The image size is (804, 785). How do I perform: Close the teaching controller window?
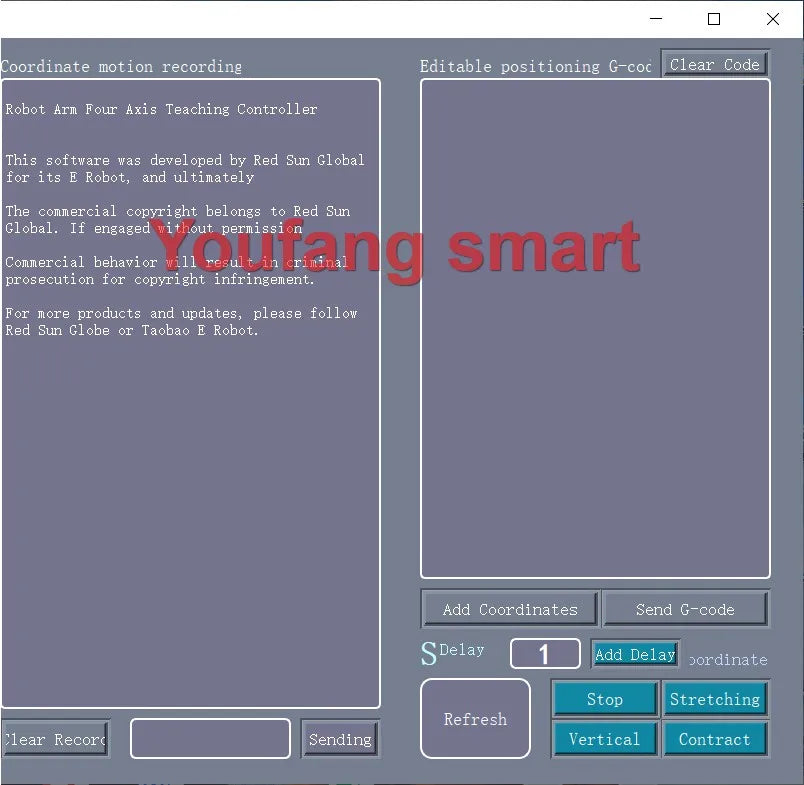coord(772,19)
